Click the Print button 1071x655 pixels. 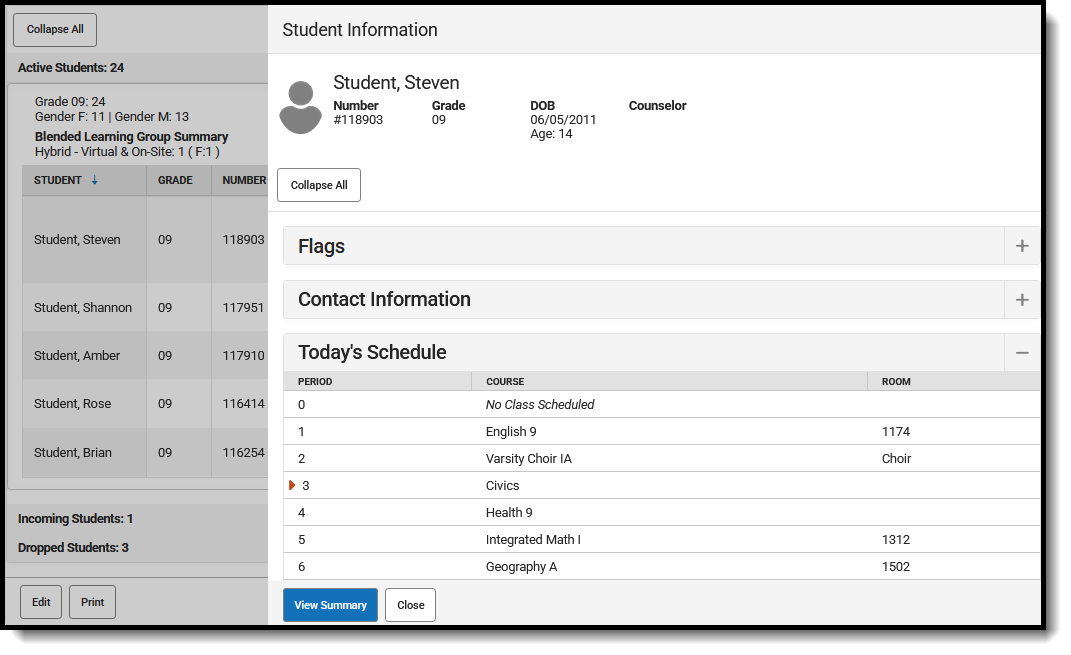pos(92,601)
